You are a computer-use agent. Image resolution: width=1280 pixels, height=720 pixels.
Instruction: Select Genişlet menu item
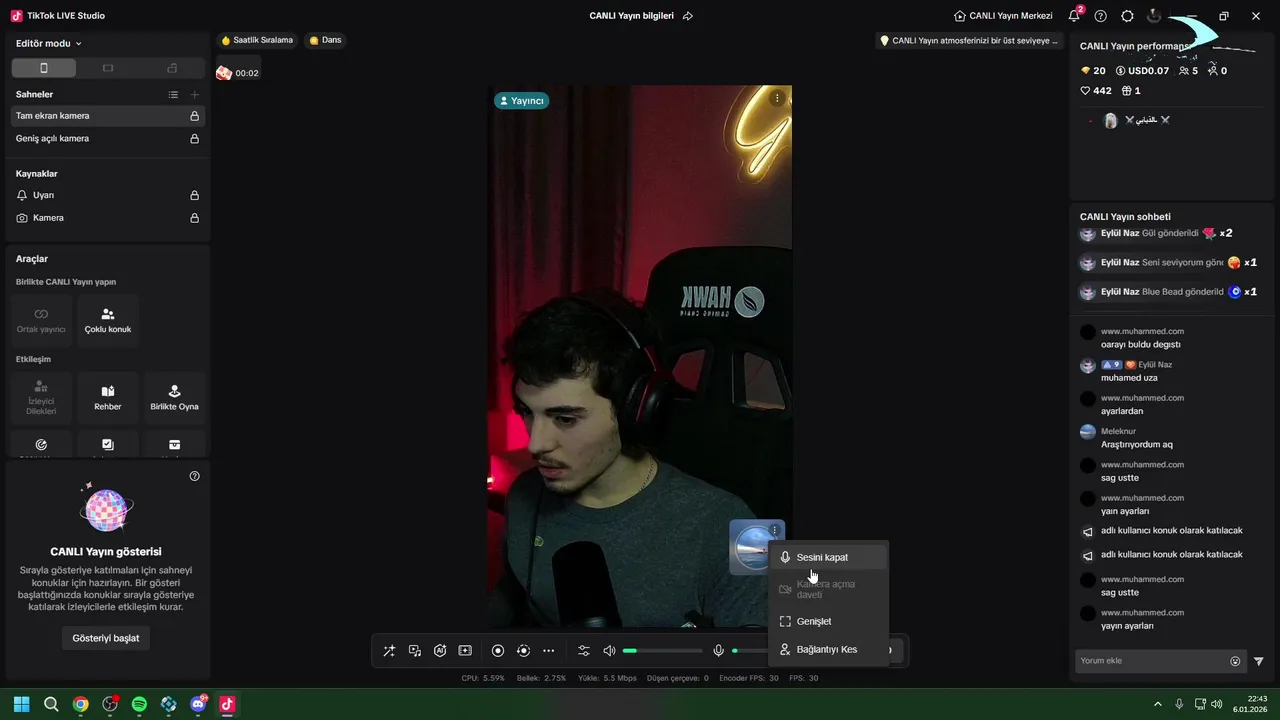pyautogui.click(x=828, y=621)
